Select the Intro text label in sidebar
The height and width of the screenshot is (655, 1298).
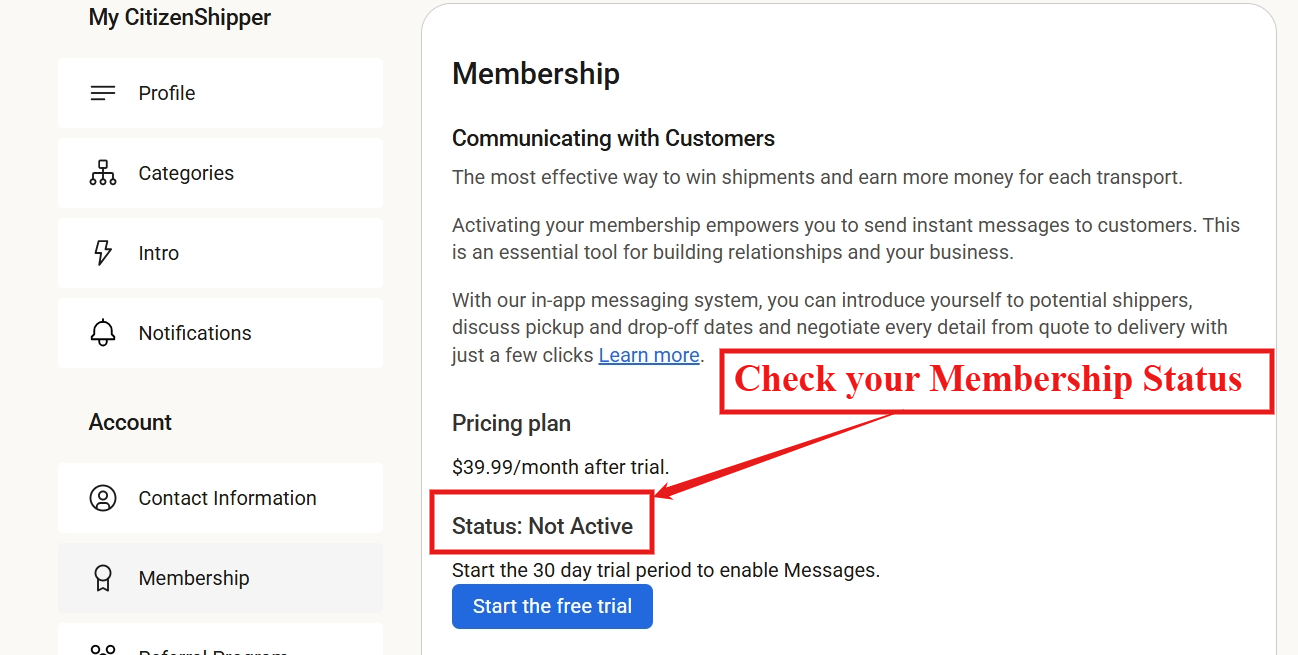click(x=159, y=253)
